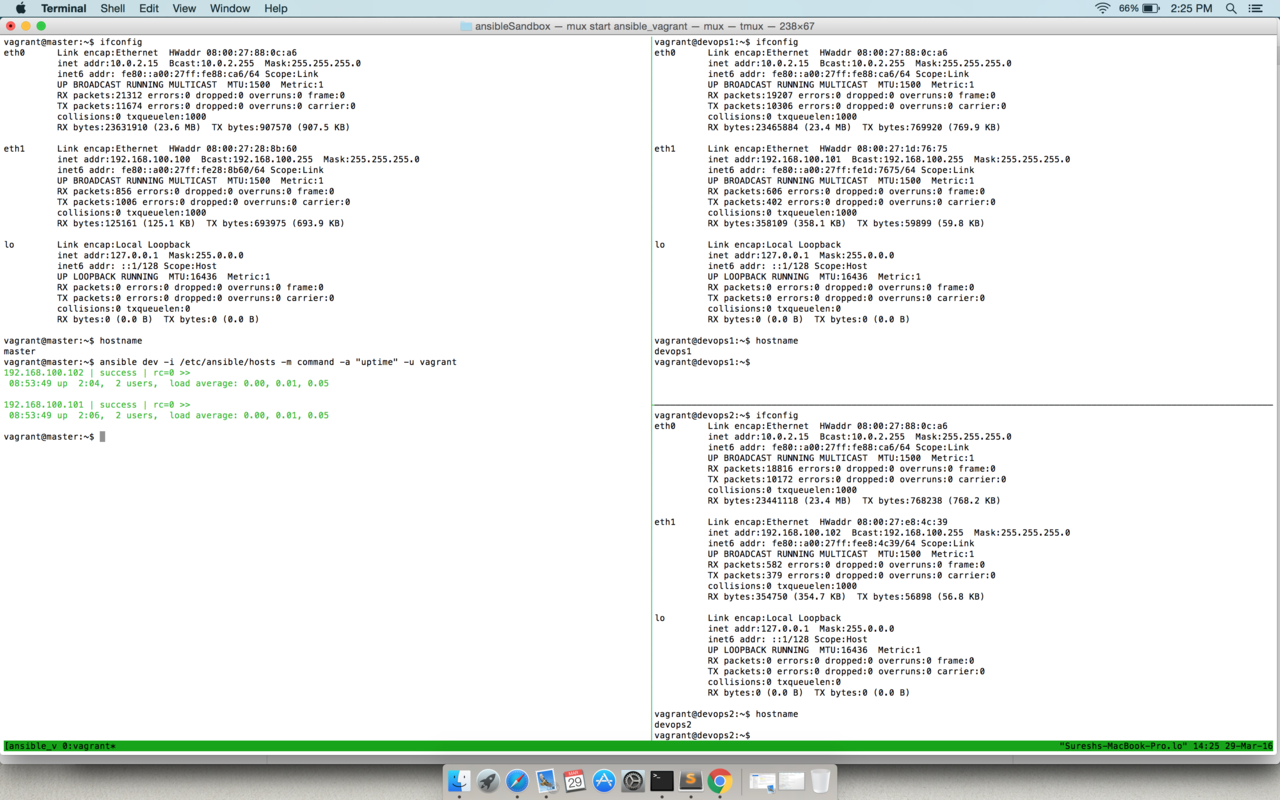Click the ansibleSandbox folder icon in title bar
The width and height of the screenshot is (1280, 800).
466,26
